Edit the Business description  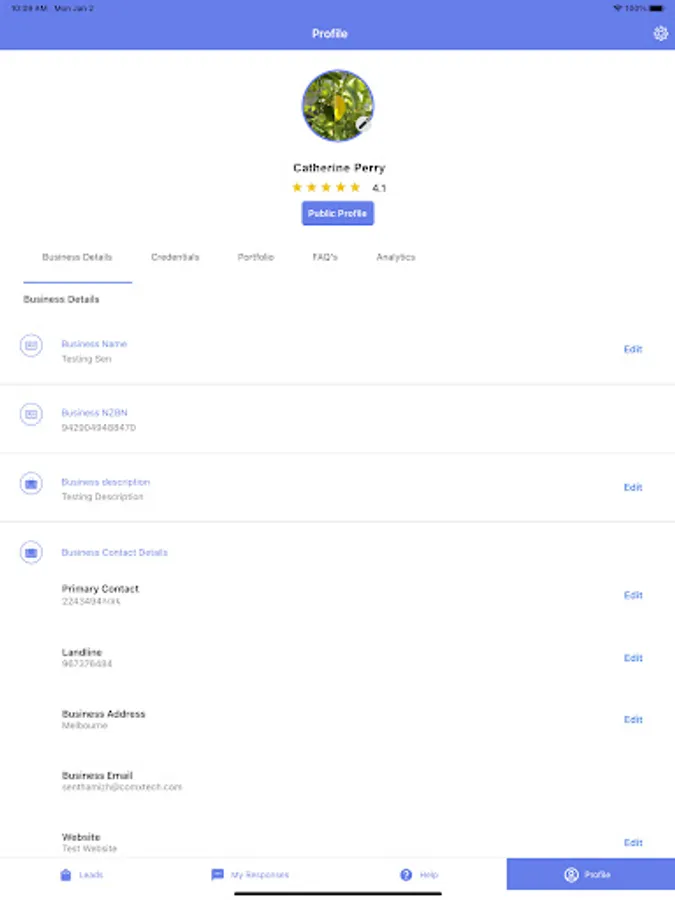tap(633, 487)
